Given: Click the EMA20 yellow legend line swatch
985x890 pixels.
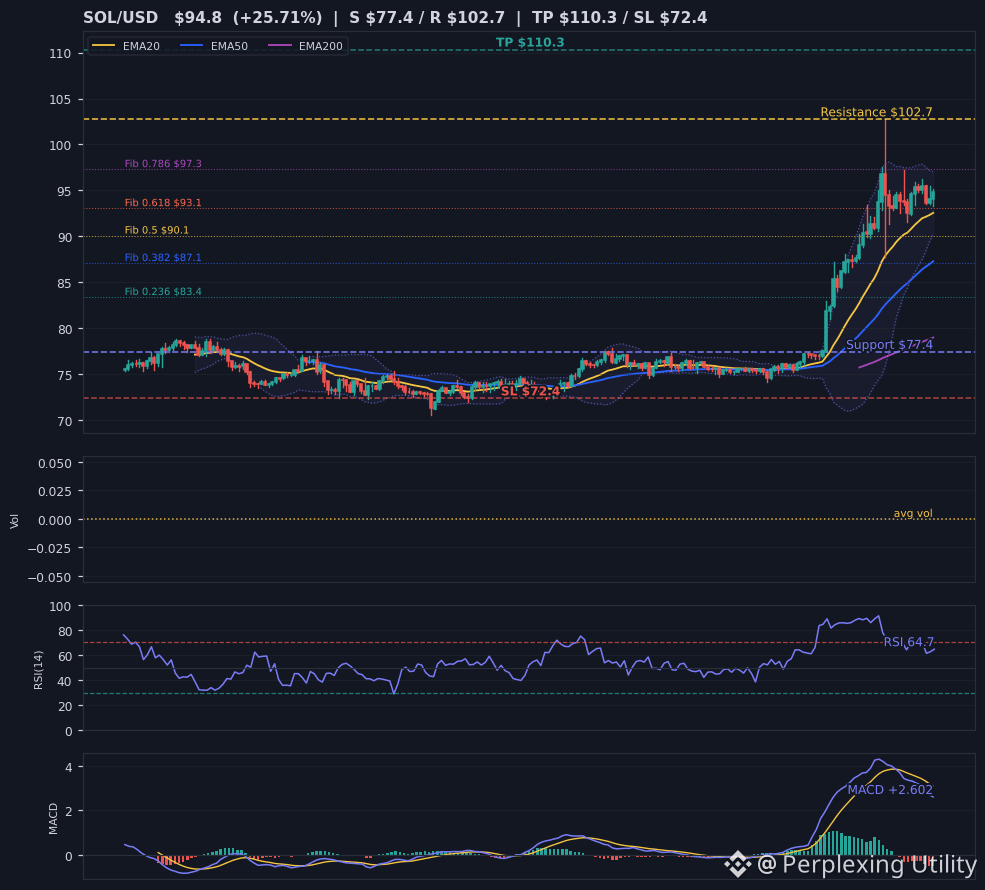Looking at the screenshot, I should pyautogui.click(x=104, y=46).
